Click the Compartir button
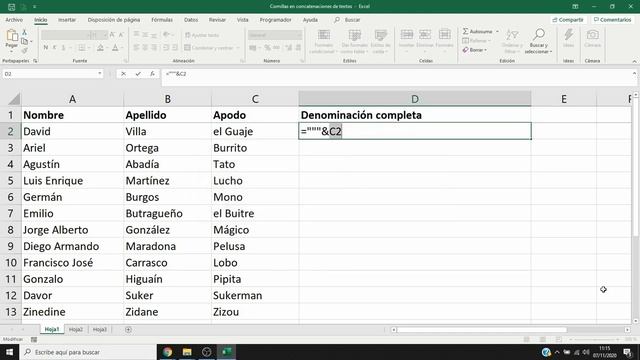Viewport: 640px width, 360px height. pos(568,20)
